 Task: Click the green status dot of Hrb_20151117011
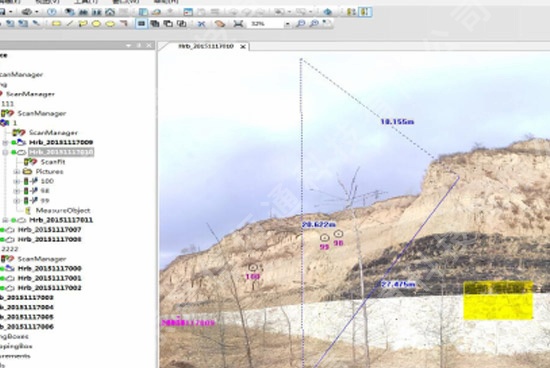click(x=14, y=220)
